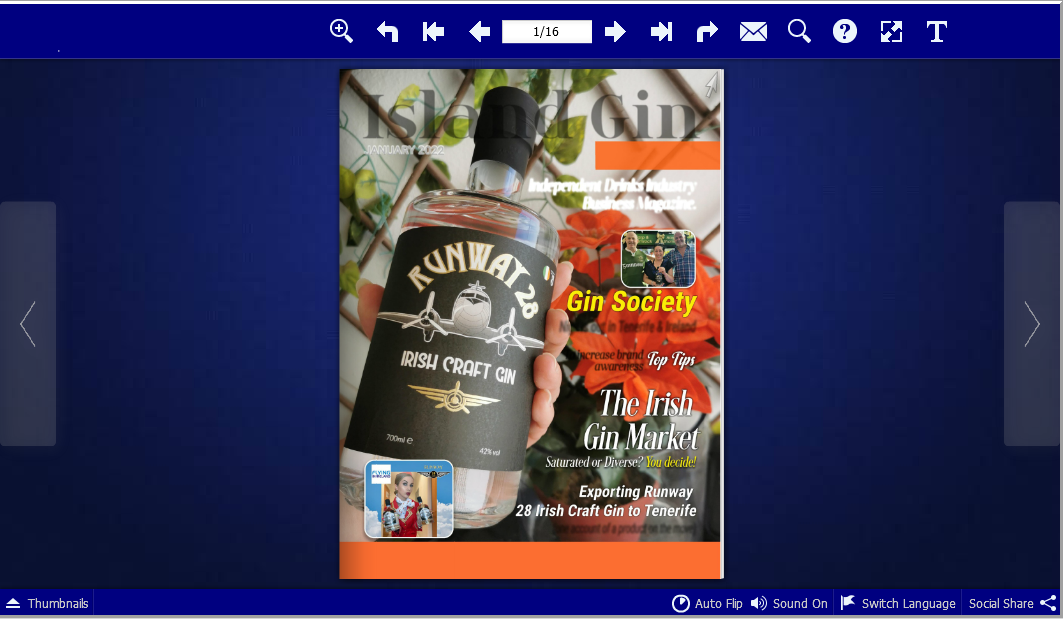Click the Island Gin magazine title
This screenshot has width=1063, height=619.
click(531, 115)
